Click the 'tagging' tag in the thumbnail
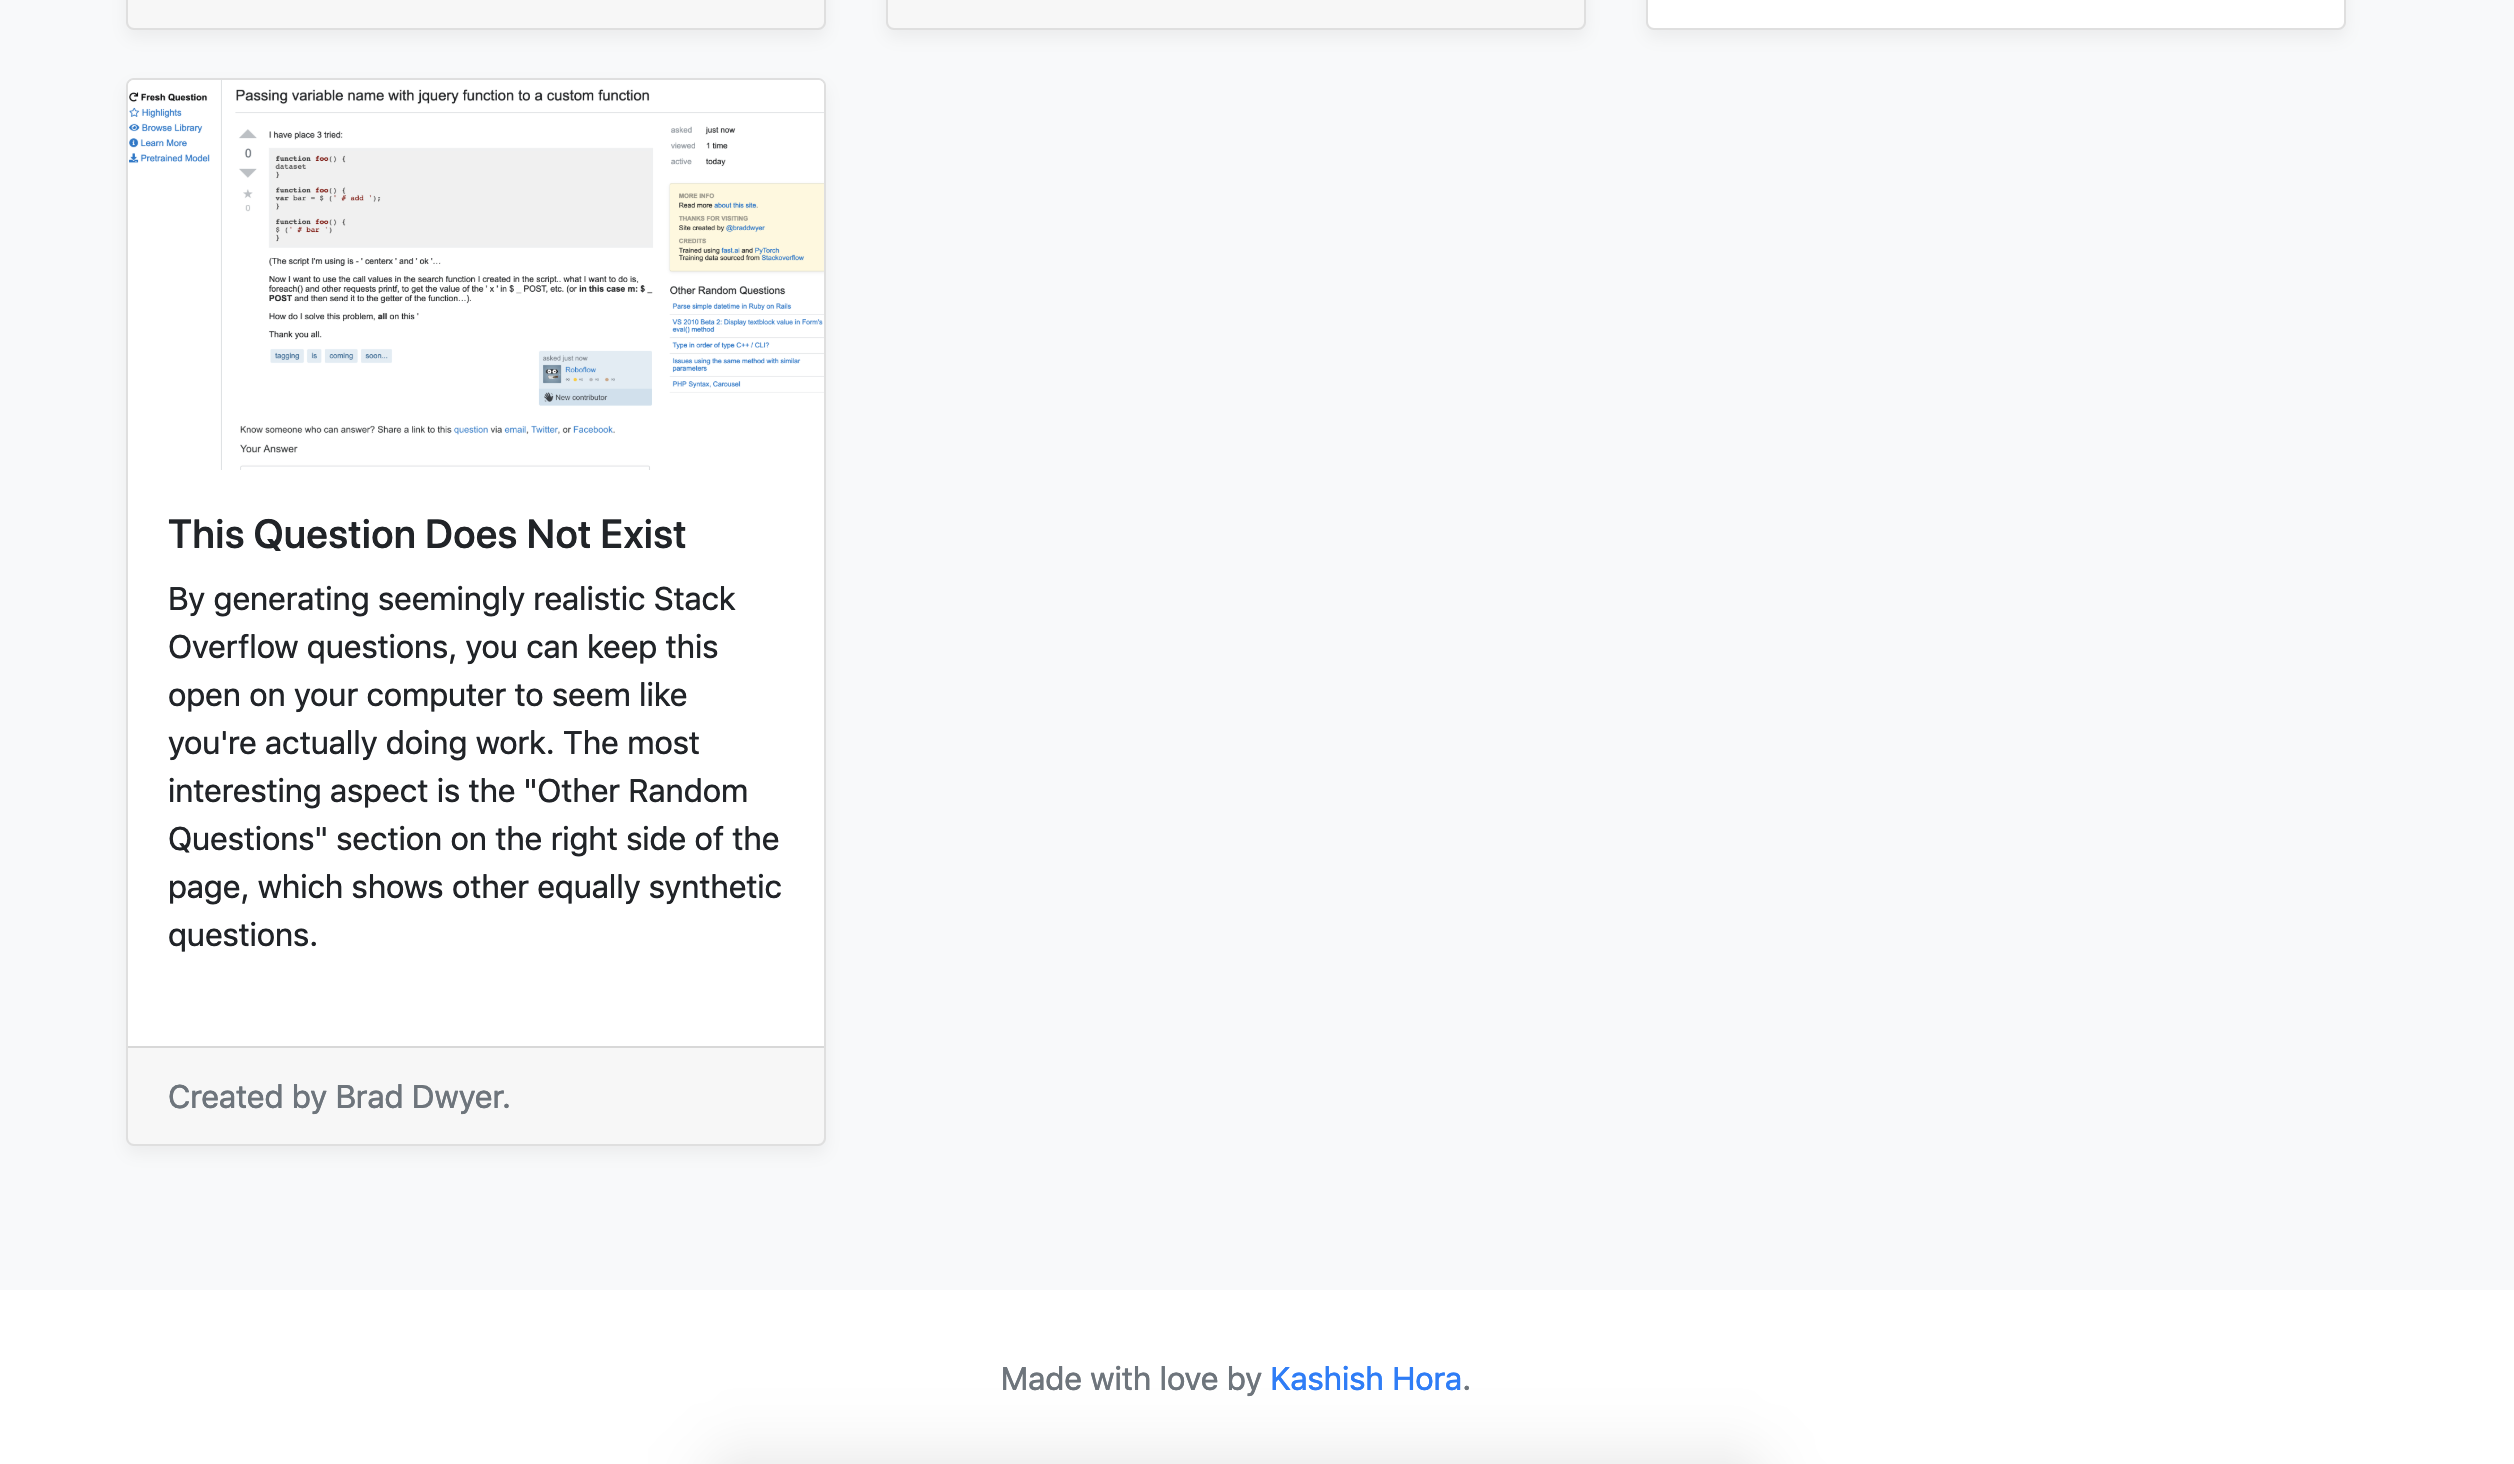Image resolution: width=2514 pixels, height=1464 pixels. pos(287,356)
